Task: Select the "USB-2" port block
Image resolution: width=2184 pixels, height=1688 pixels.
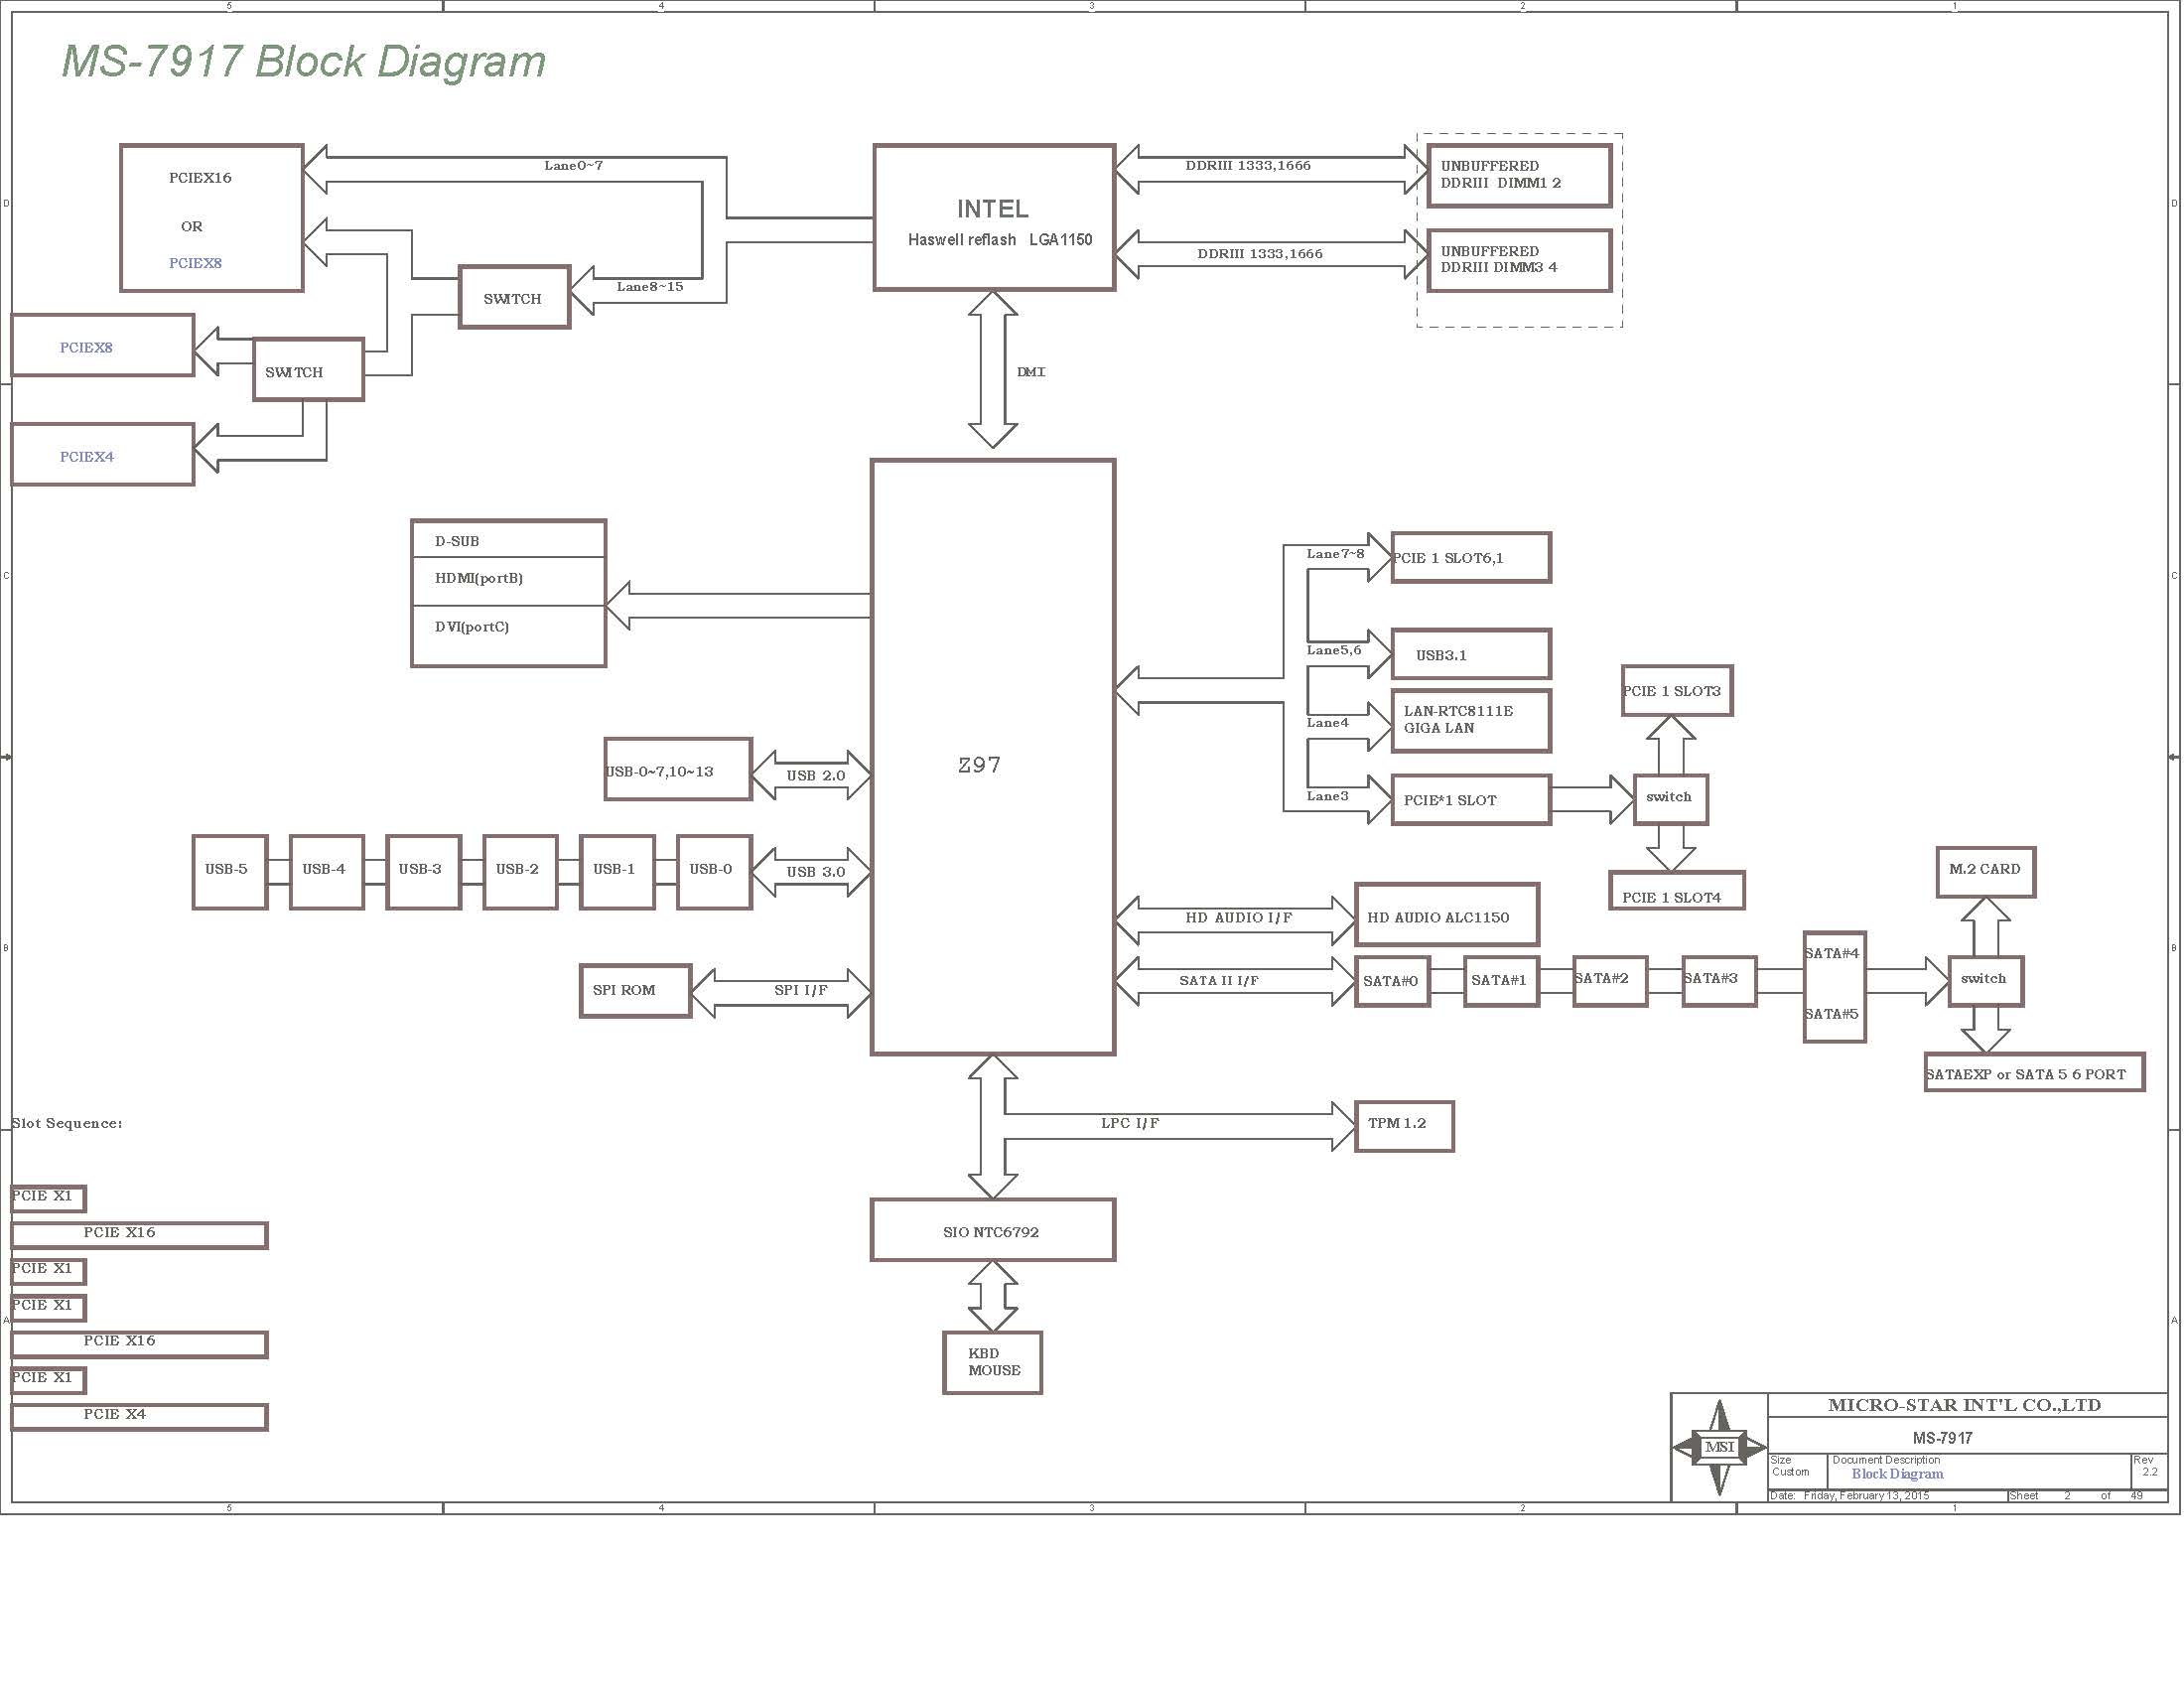Action: pos(520,872)
